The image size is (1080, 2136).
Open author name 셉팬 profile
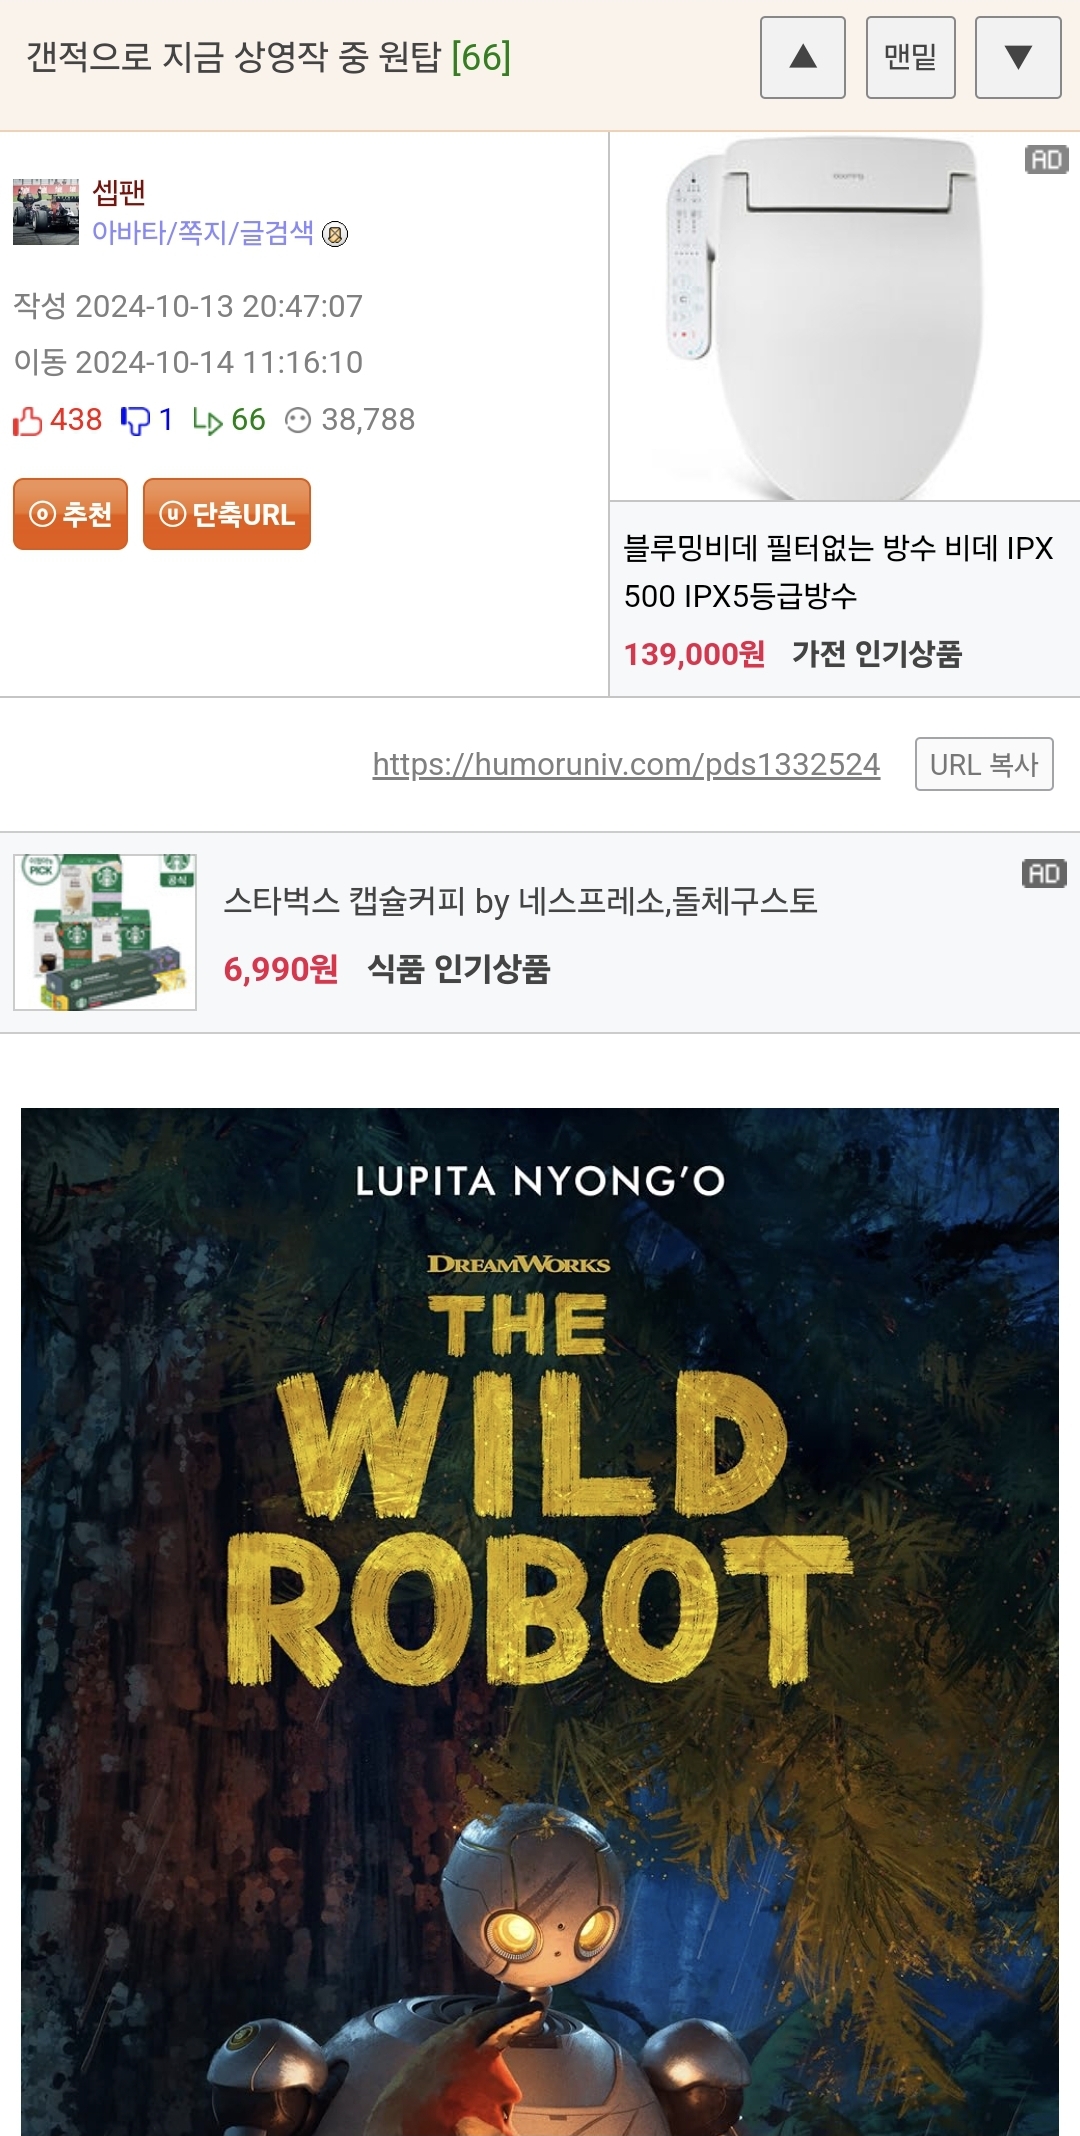119,191
